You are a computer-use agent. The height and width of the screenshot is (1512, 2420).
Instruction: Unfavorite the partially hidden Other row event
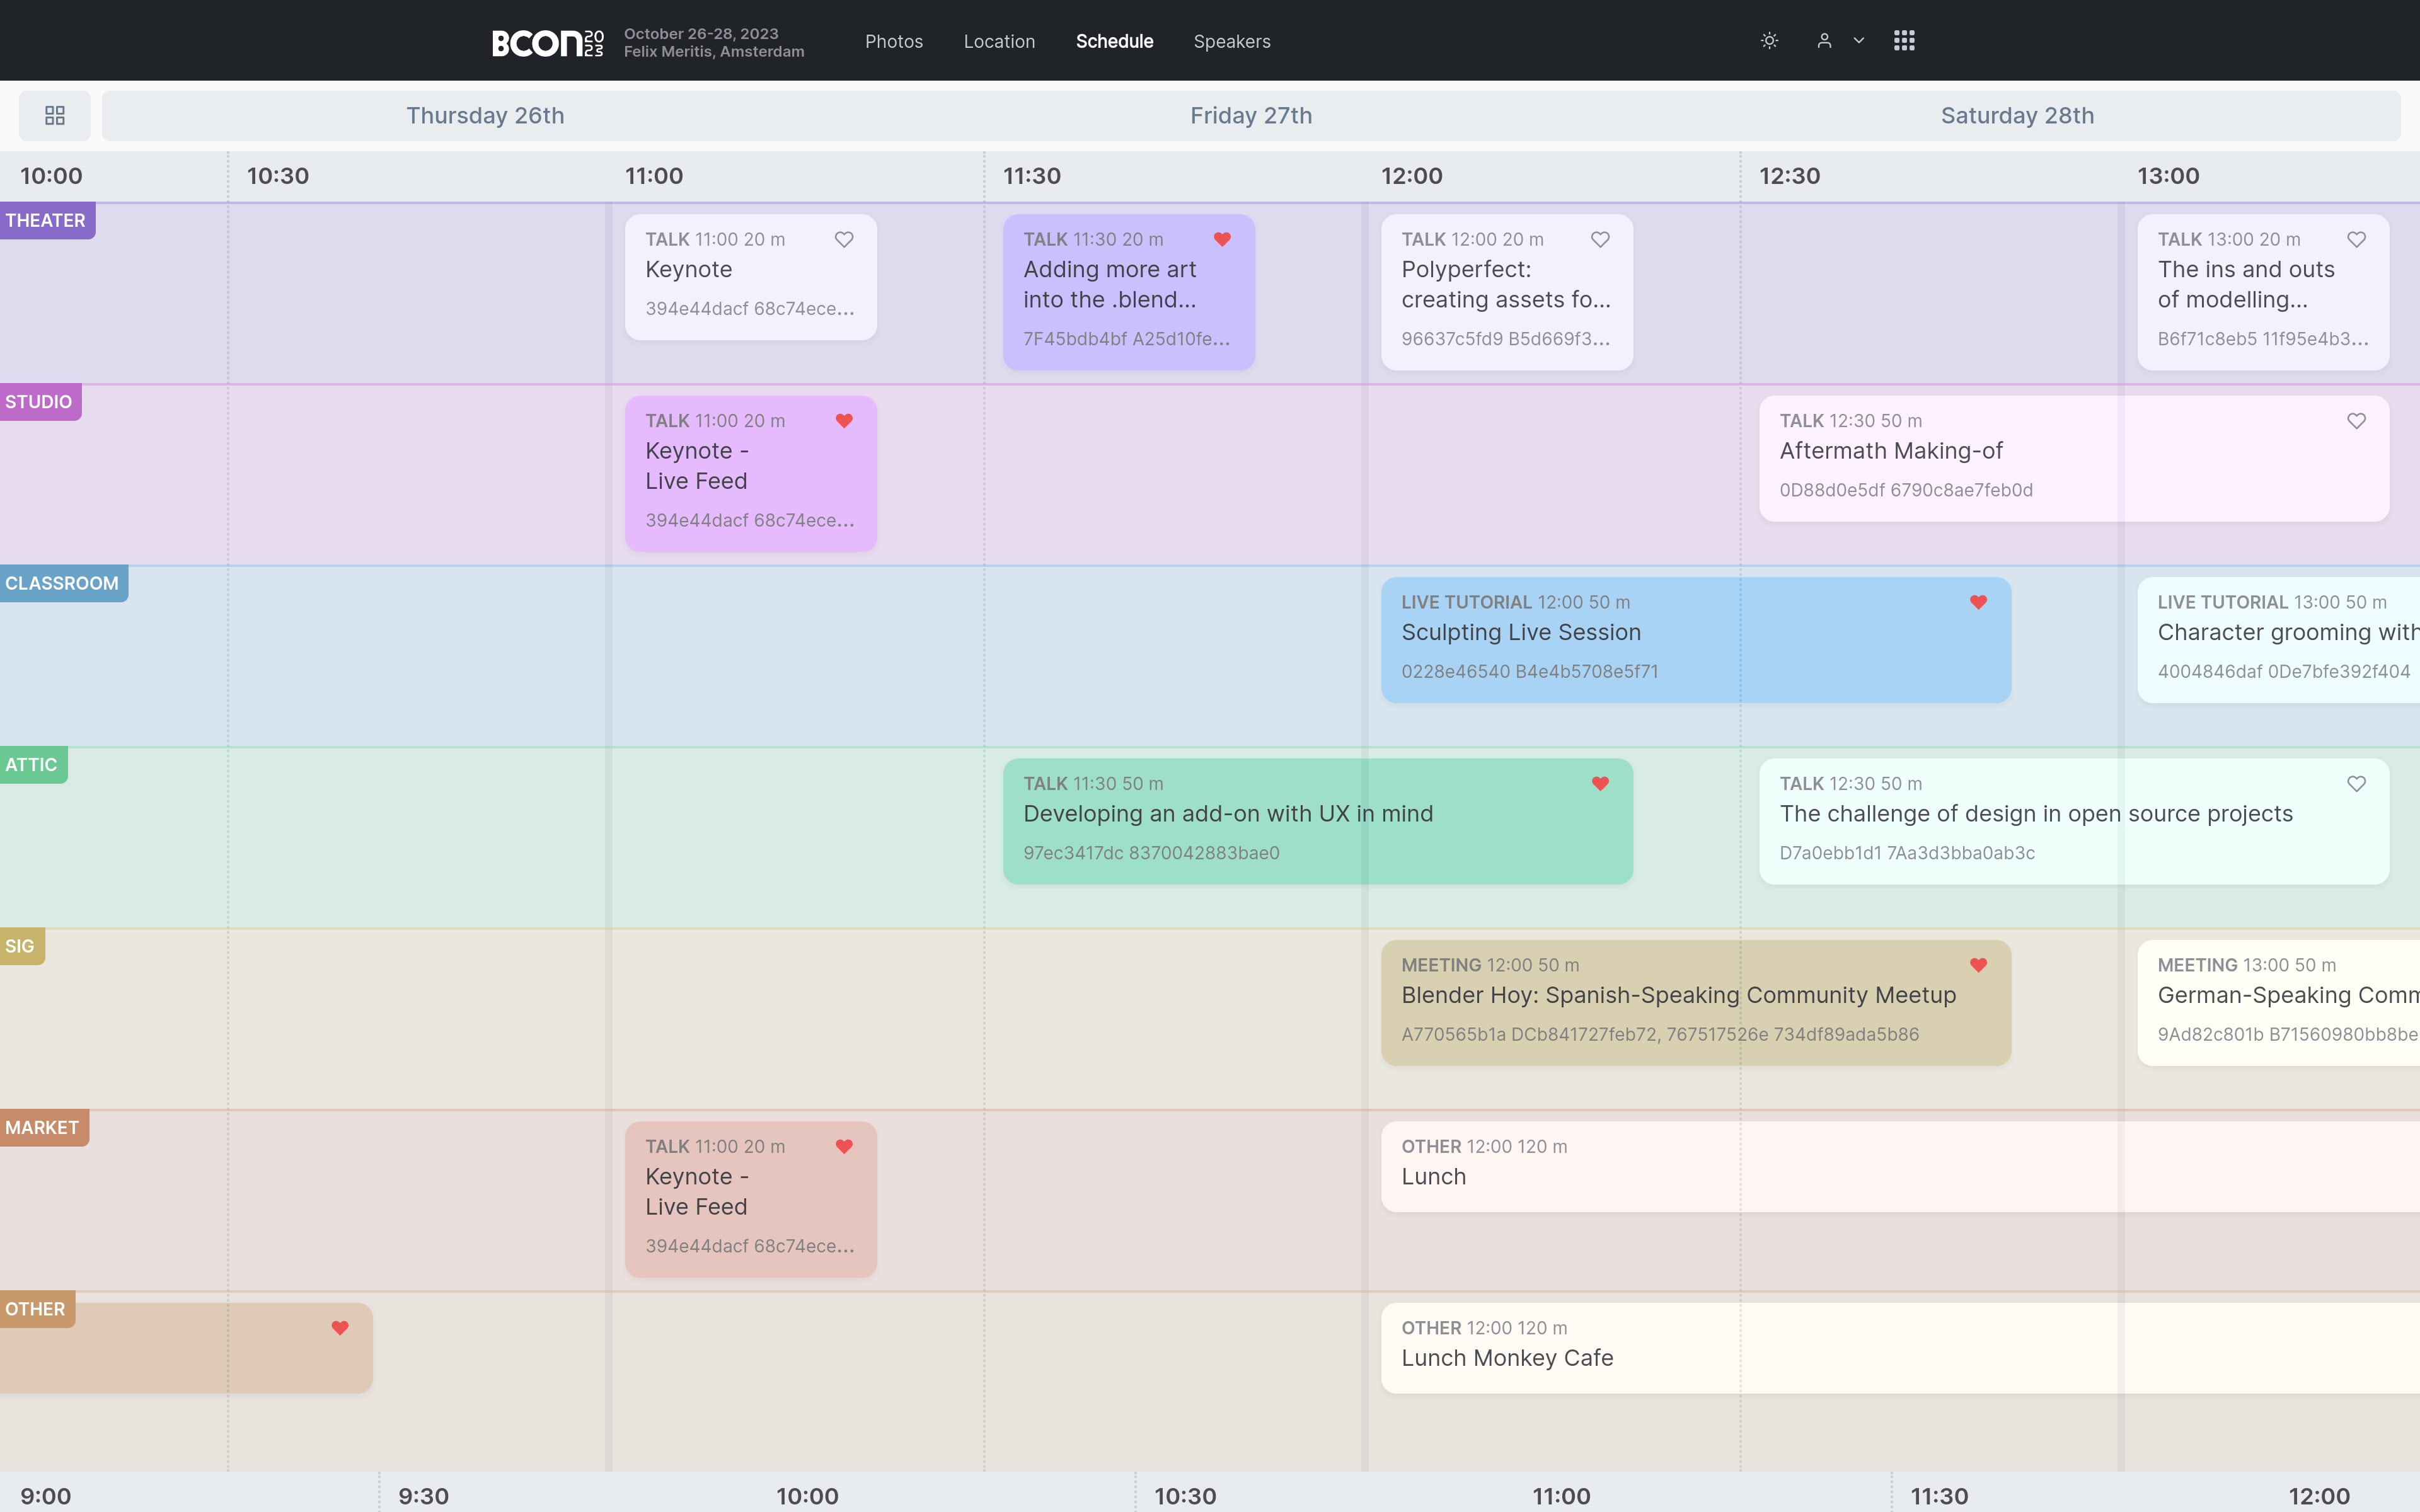click(340, 1328)
